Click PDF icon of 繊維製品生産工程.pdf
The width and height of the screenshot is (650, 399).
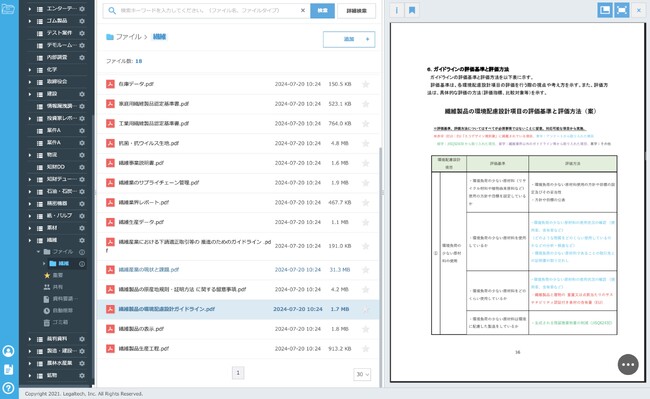(110, 348)
